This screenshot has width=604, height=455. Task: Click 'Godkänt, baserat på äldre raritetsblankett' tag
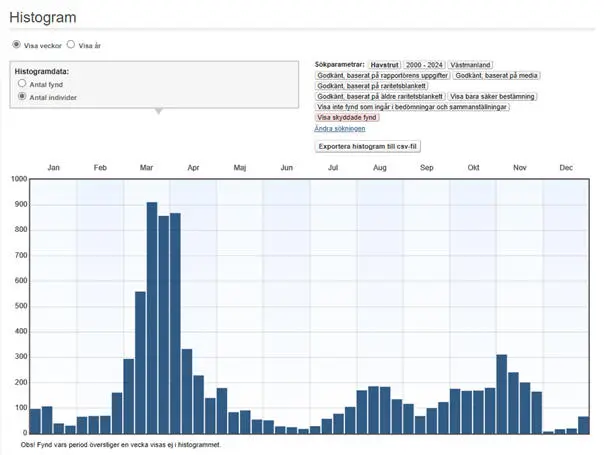click(380, 97)
